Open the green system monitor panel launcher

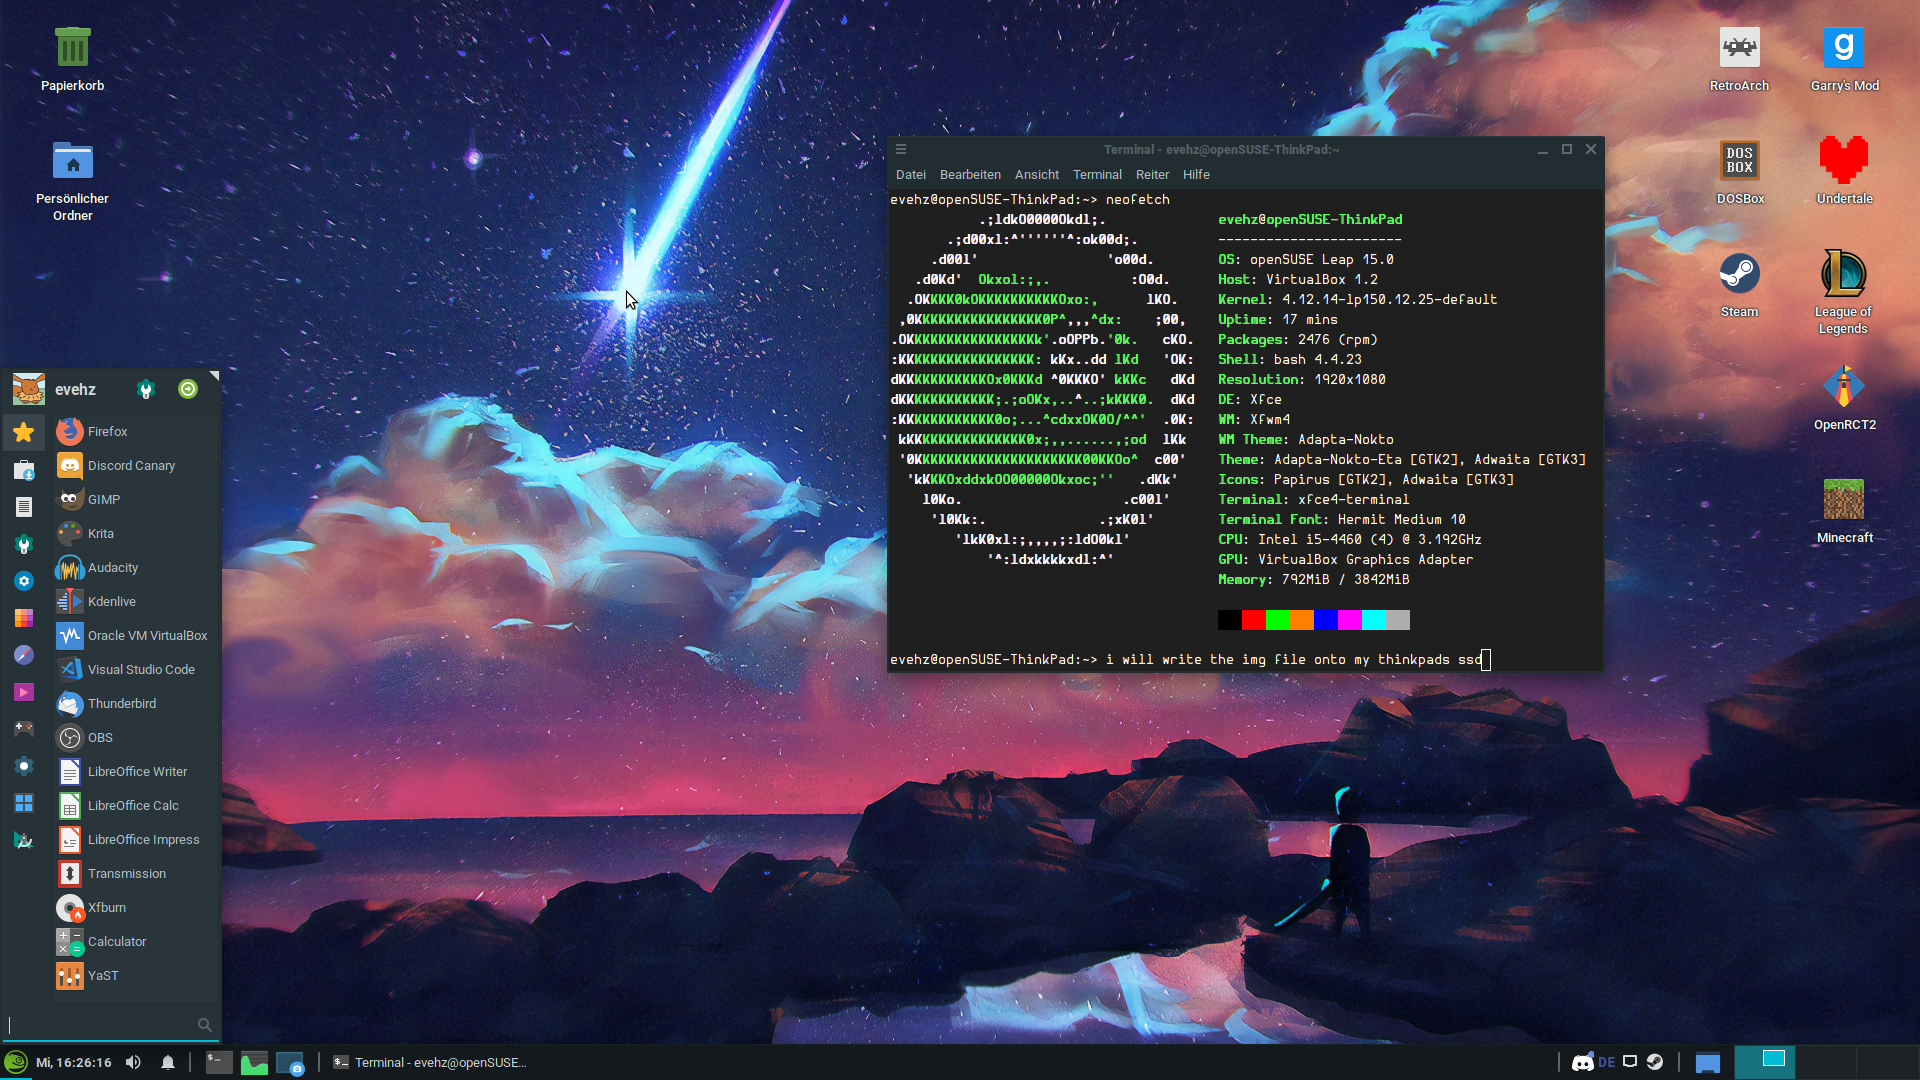(x=254, y=1062)
